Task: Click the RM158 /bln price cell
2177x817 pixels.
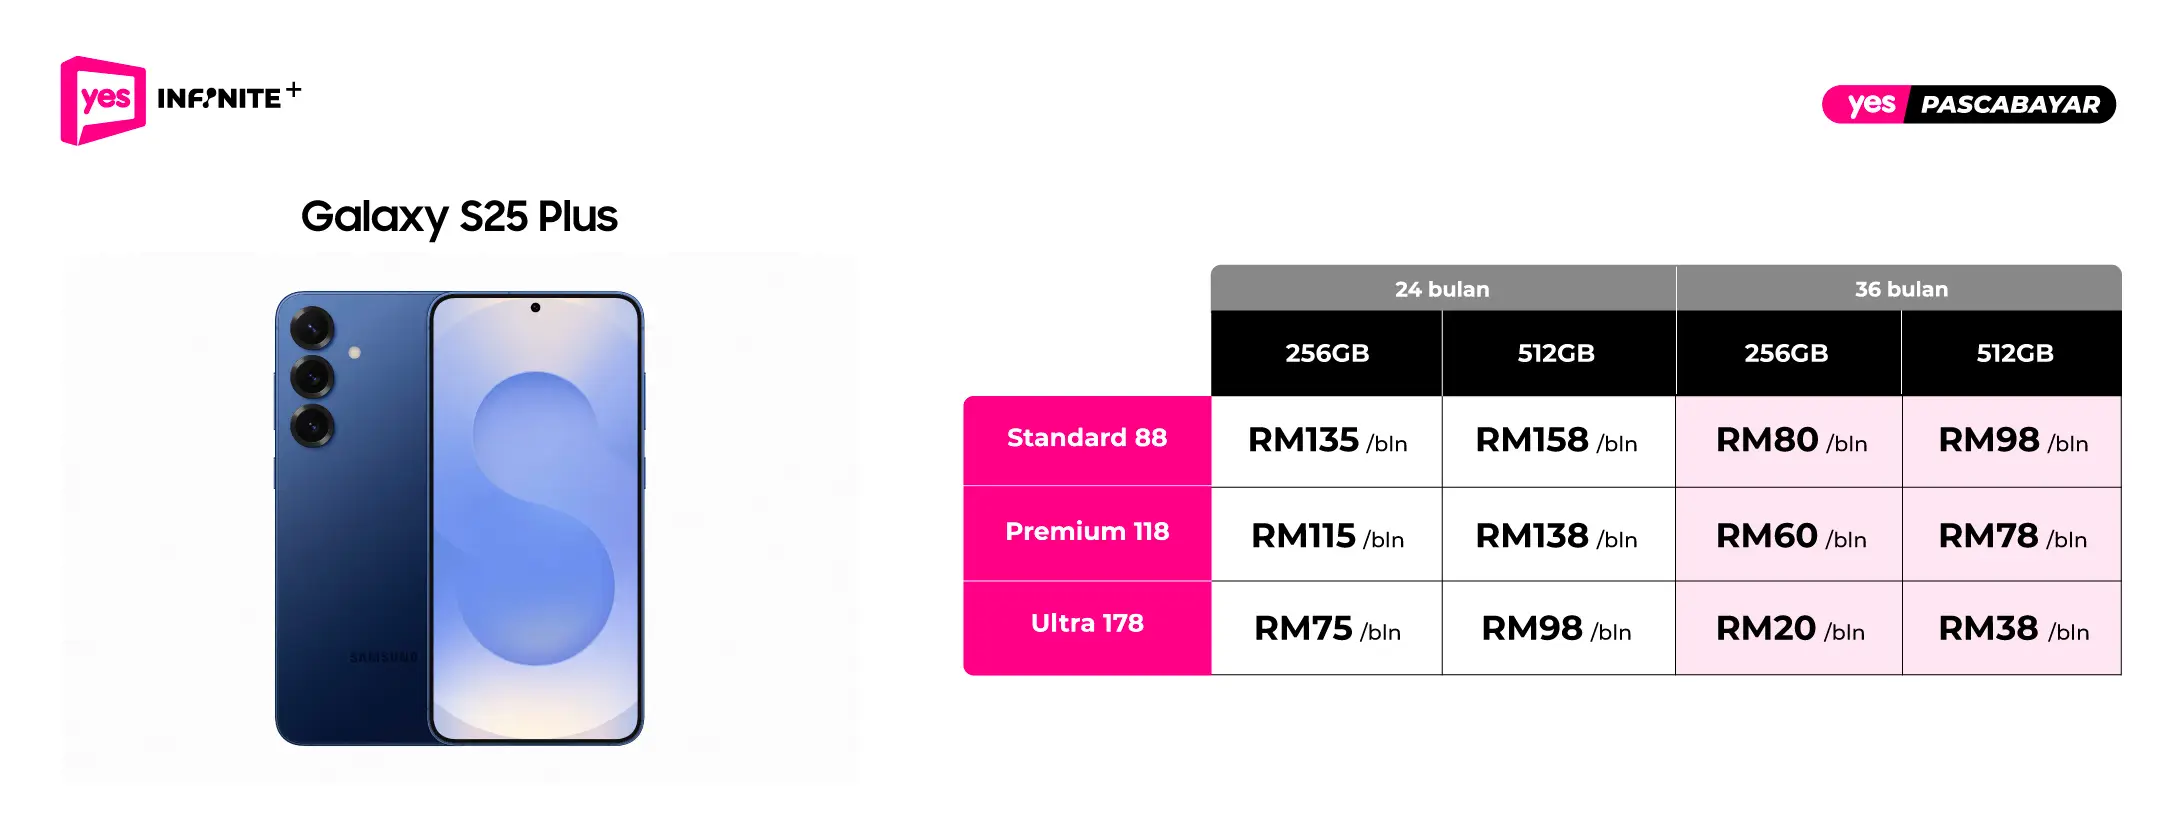Action: click(x=1556, y=441)
